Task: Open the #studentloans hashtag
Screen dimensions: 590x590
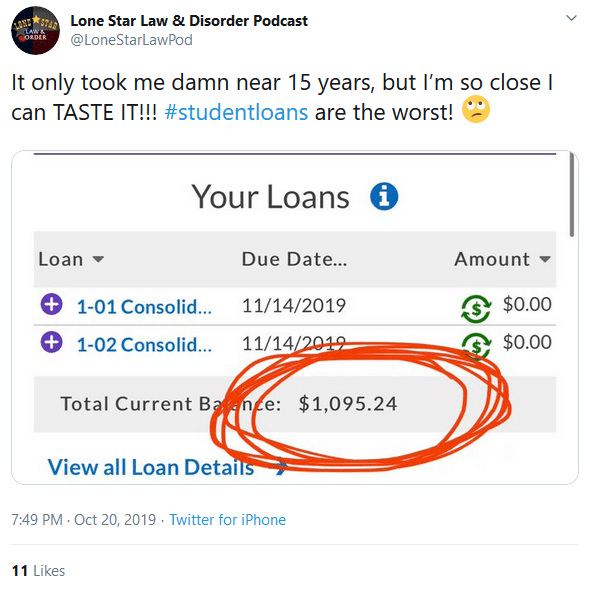Action: [x=236, y=112]
